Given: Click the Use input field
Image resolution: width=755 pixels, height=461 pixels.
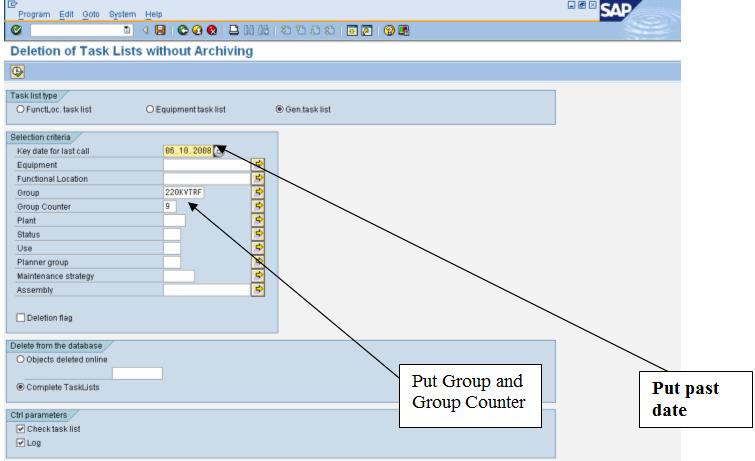Looking at the screenshot, I should pyautogui.click(x=172, y=249).
